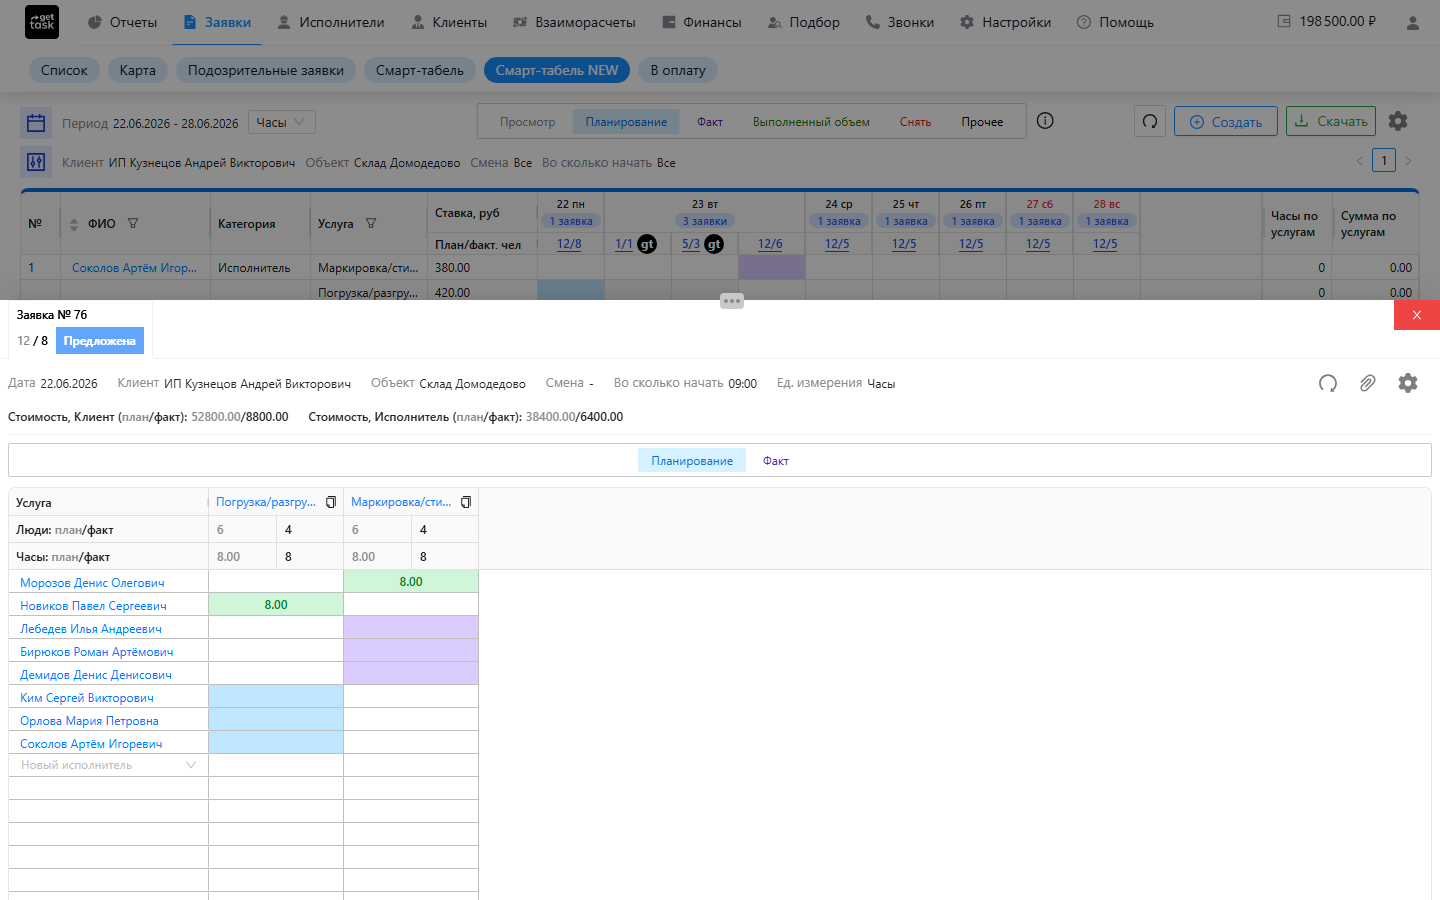Open the user profile icon in the top bar

1413,22
